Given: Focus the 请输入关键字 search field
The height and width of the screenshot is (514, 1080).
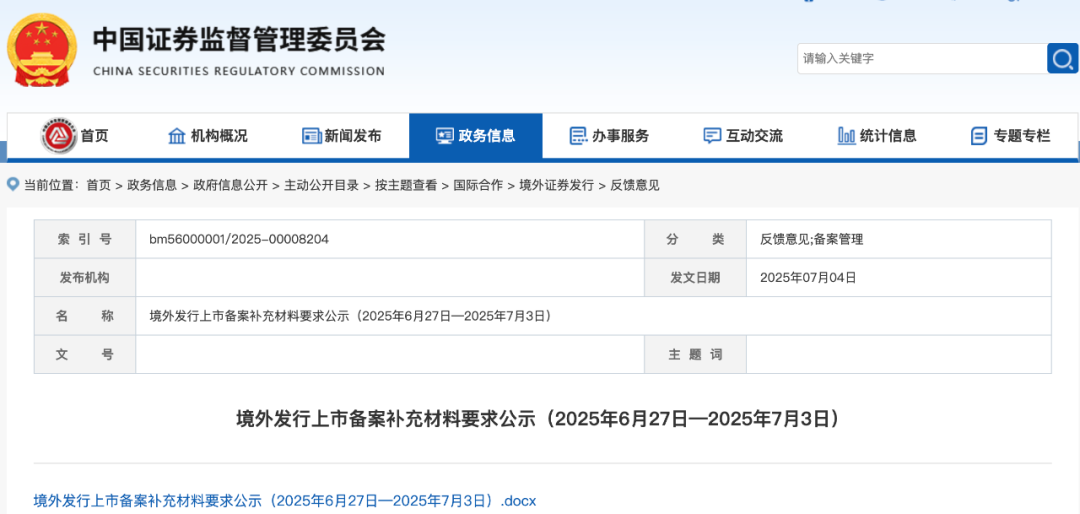Looking at the screenshot, I should [x=922, y=59].
